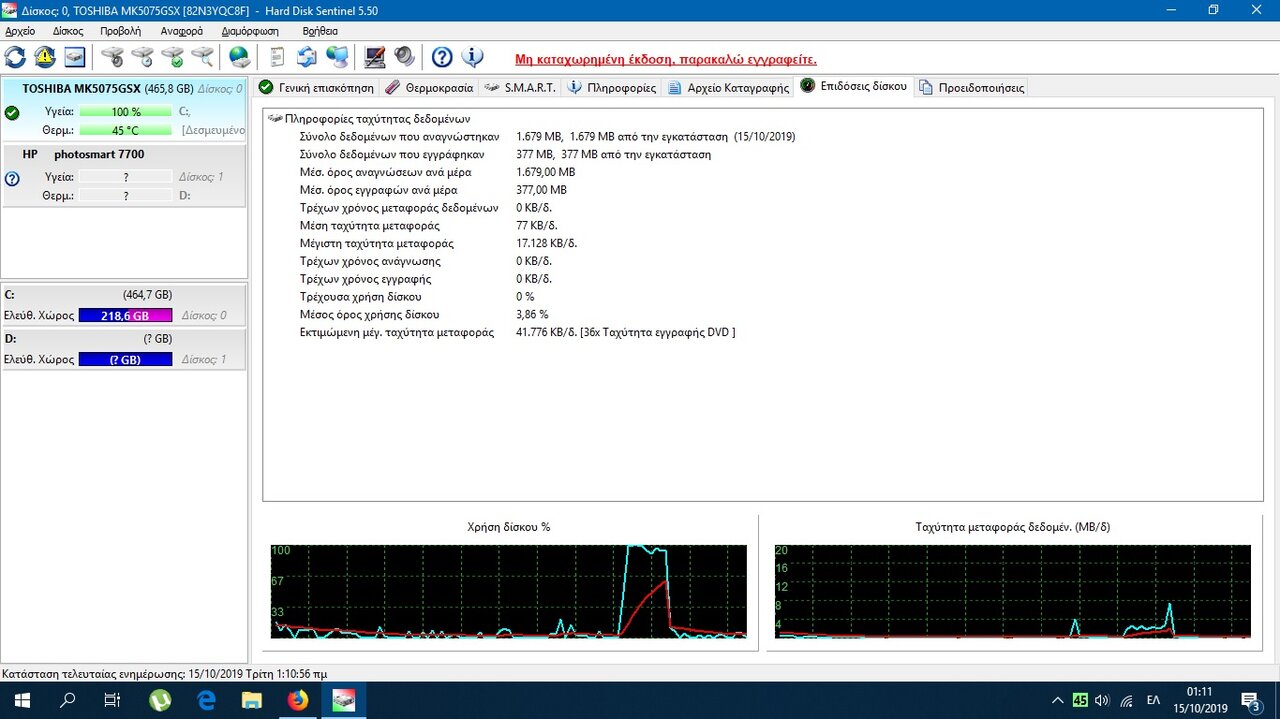This screenshot has width=1280, height=719.
Task: Open the Προβολή menu
Action: pos(121,31)
